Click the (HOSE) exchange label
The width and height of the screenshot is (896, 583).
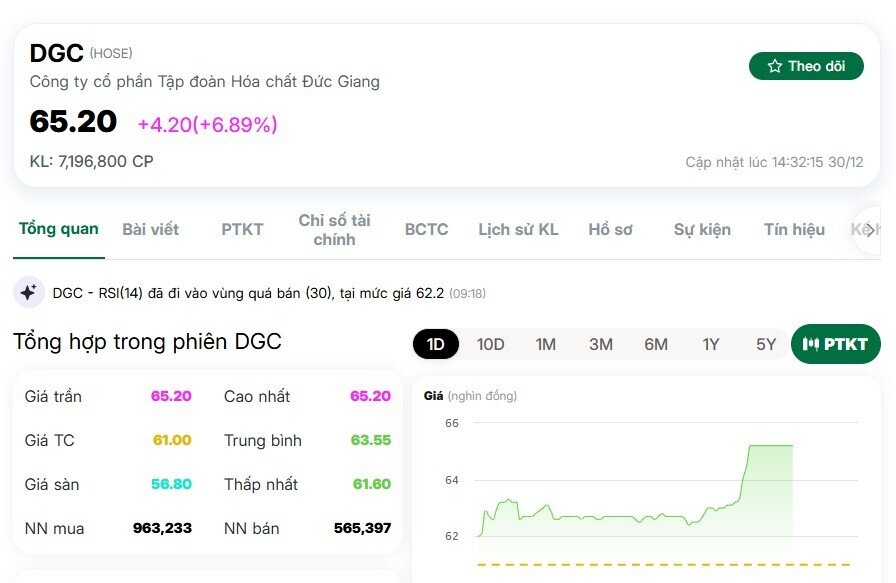[111, 54]
